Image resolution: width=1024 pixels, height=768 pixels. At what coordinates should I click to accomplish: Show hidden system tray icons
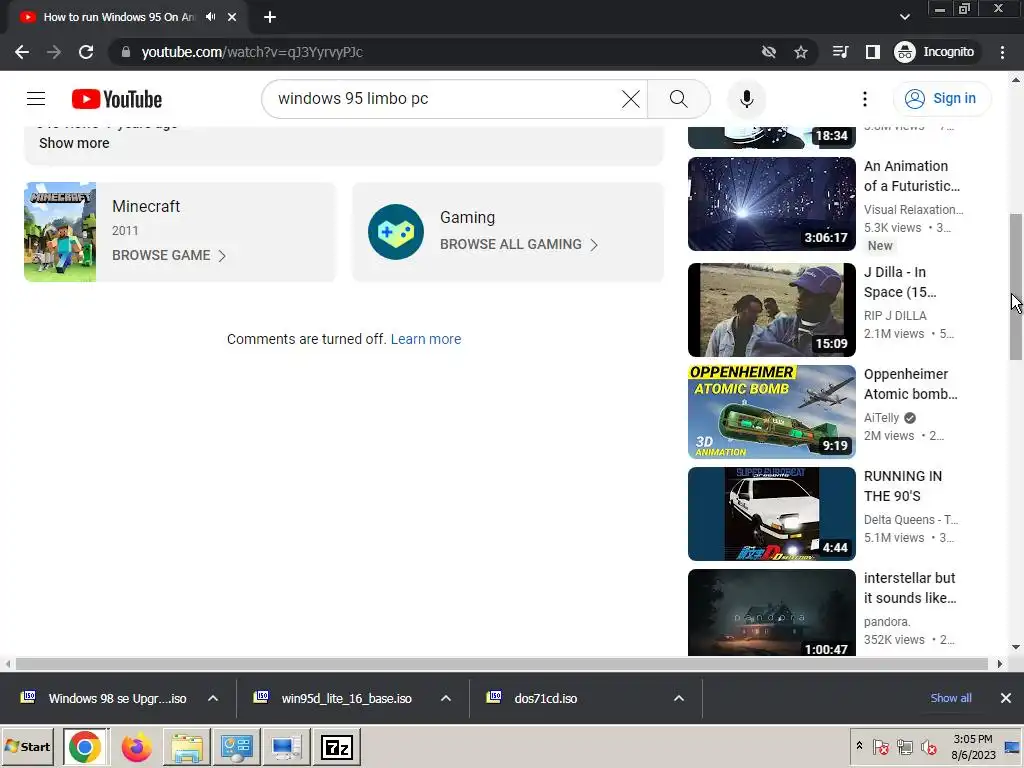coord(859,746)
